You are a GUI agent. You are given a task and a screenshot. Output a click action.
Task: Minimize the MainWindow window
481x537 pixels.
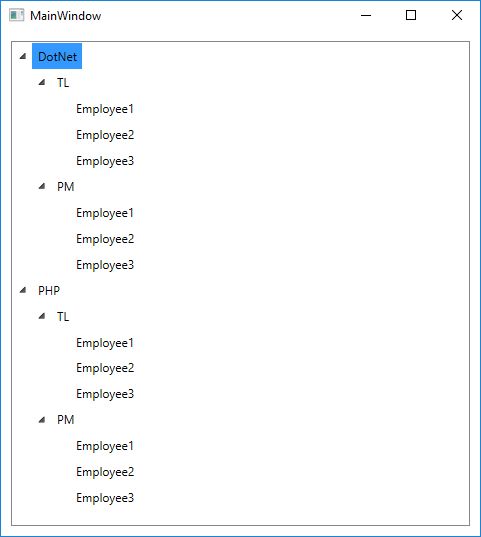coord(366,15)
